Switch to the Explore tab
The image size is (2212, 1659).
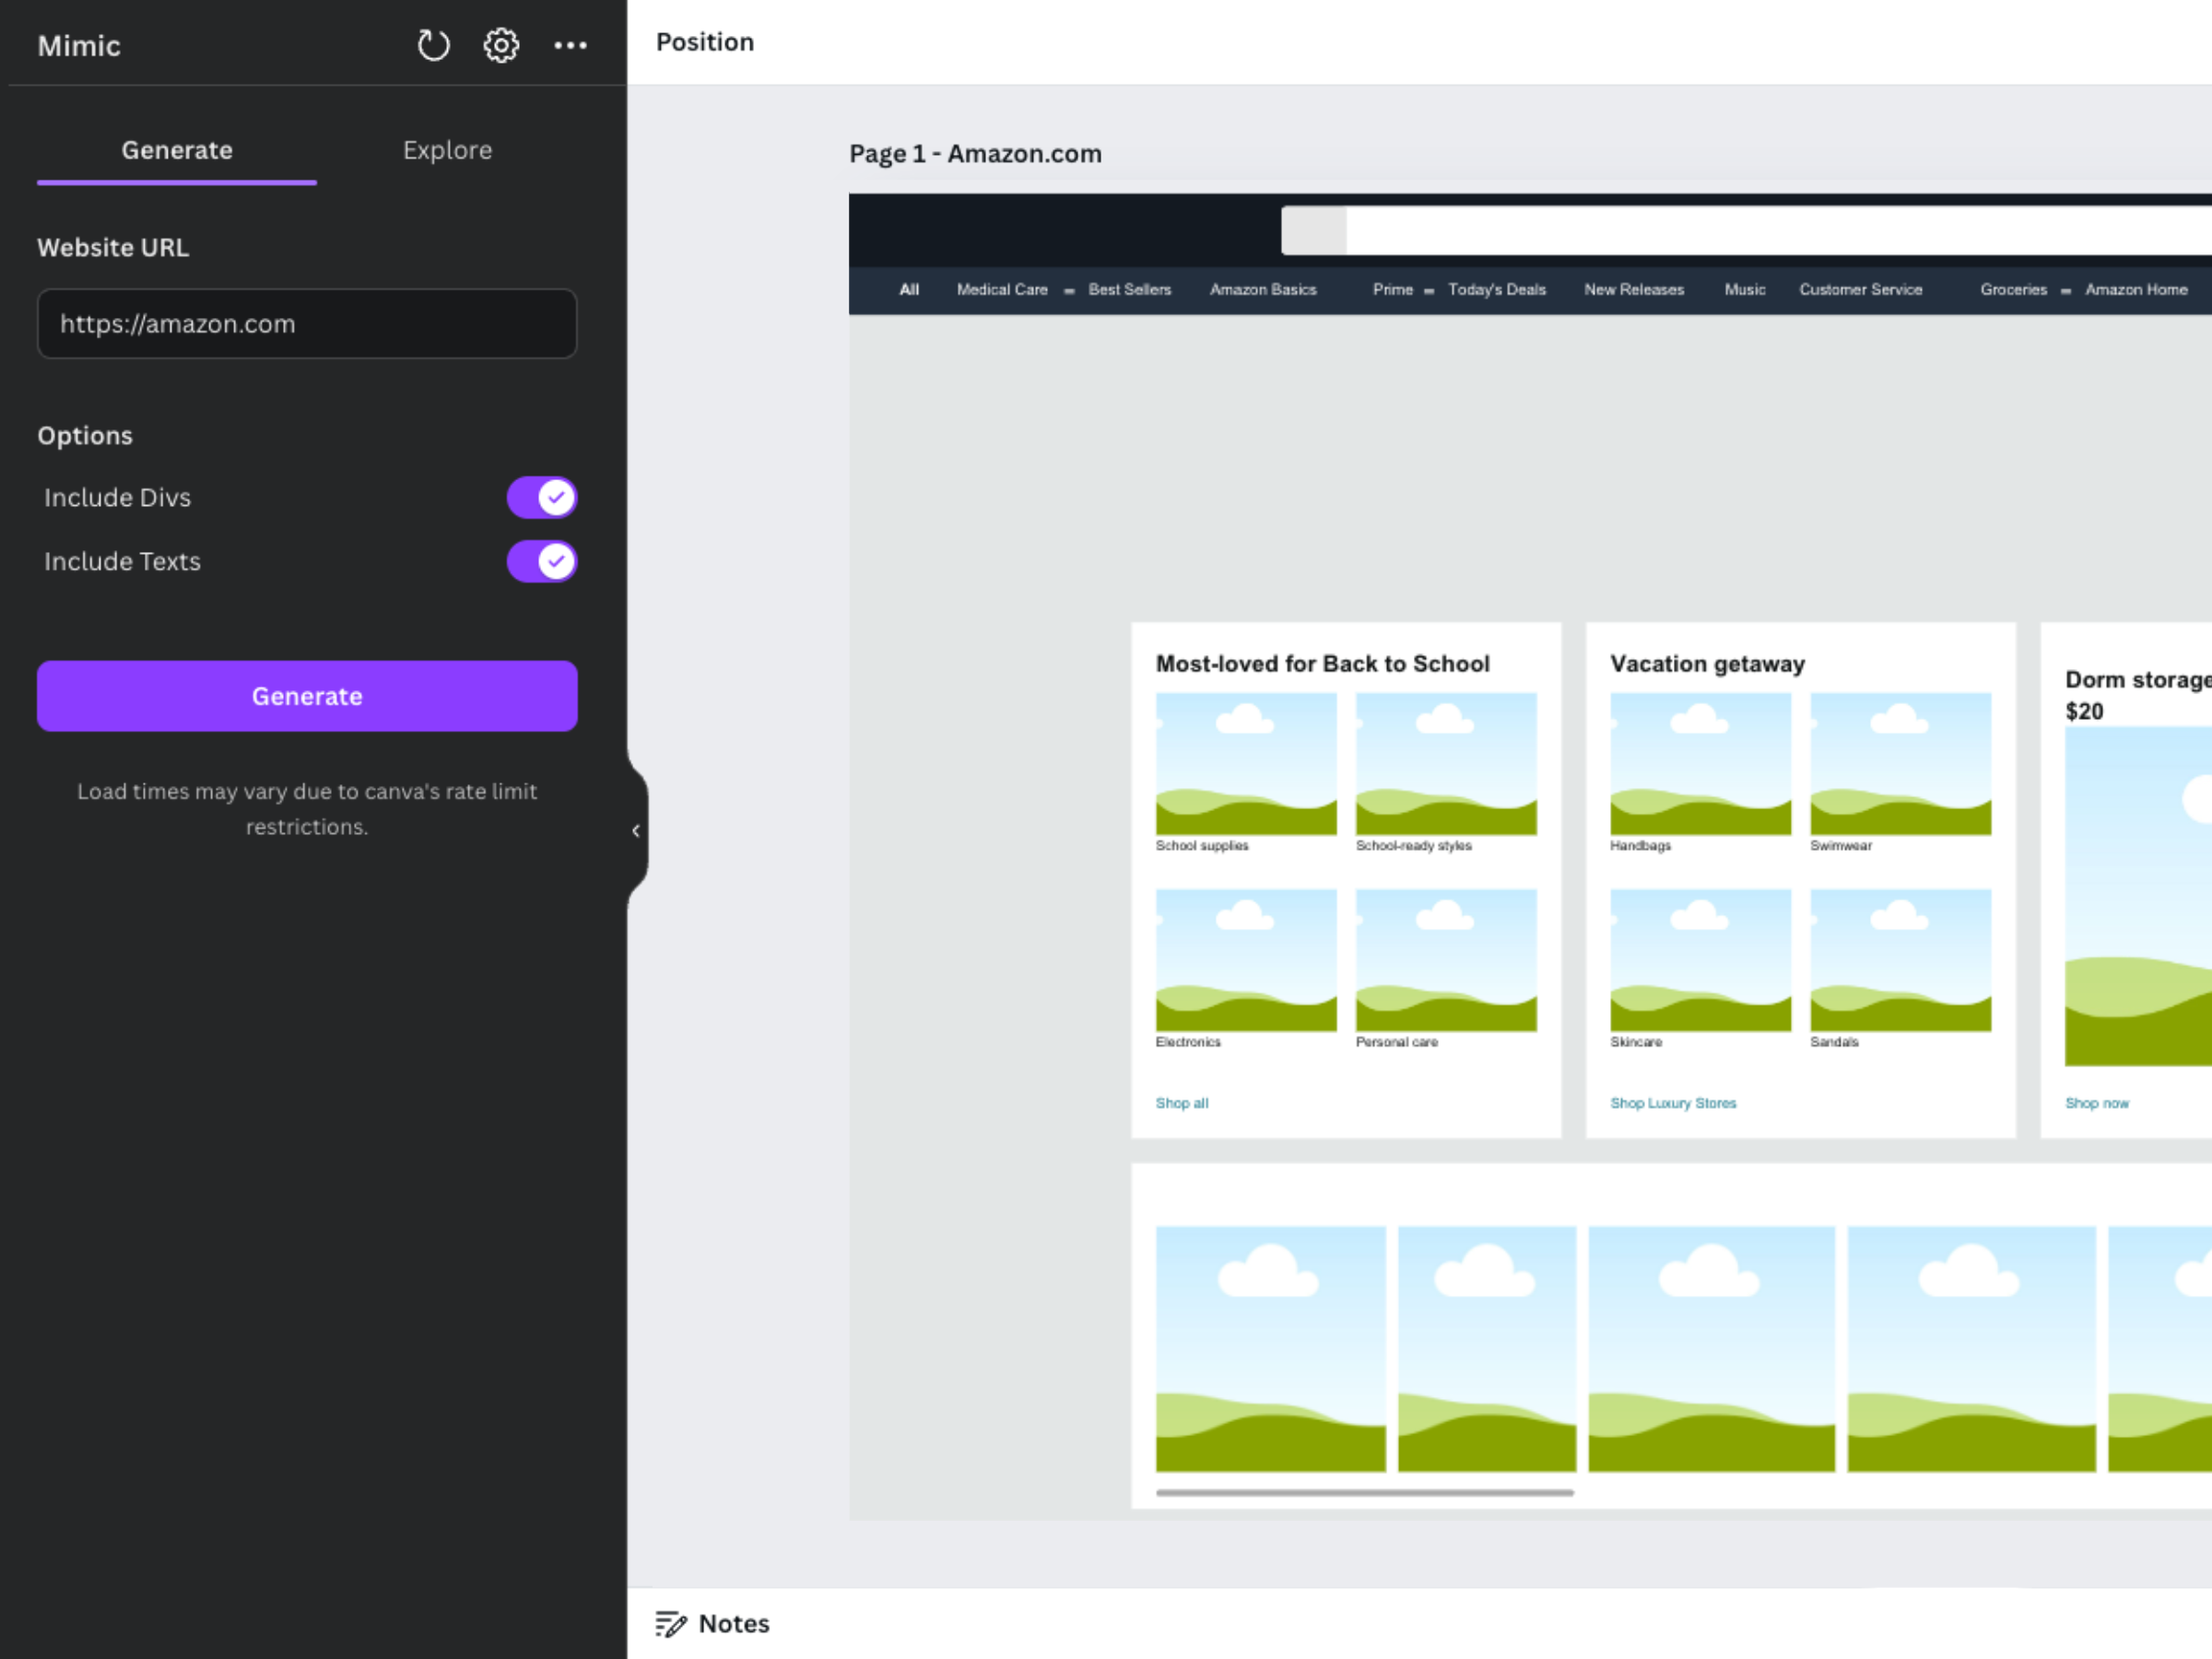coord(447,150)
